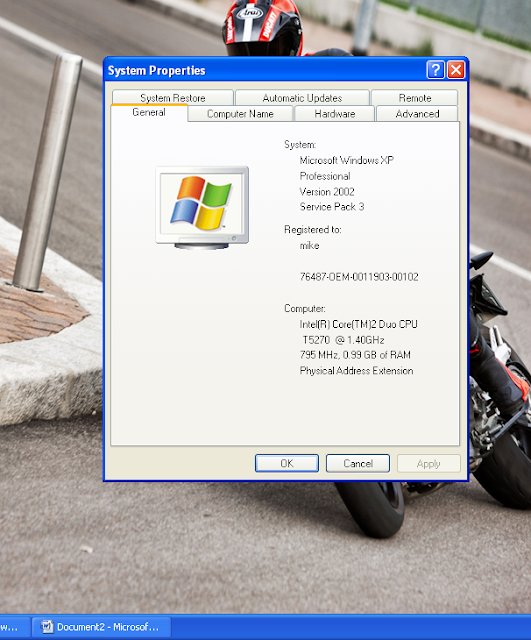The image size is (531, 640).
Task: Click the 'System:' heading label
Action: tap(300, 145)
